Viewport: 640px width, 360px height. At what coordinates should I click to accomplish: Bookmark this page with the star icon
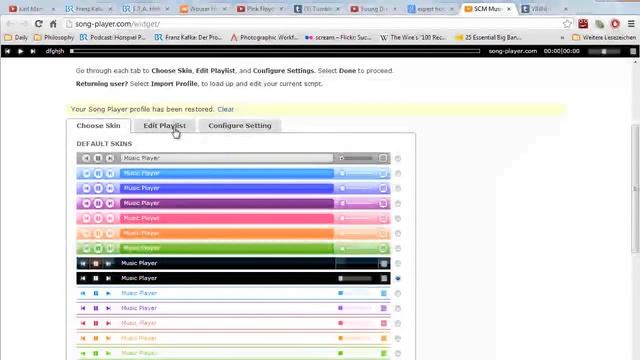tap(567, 24)
